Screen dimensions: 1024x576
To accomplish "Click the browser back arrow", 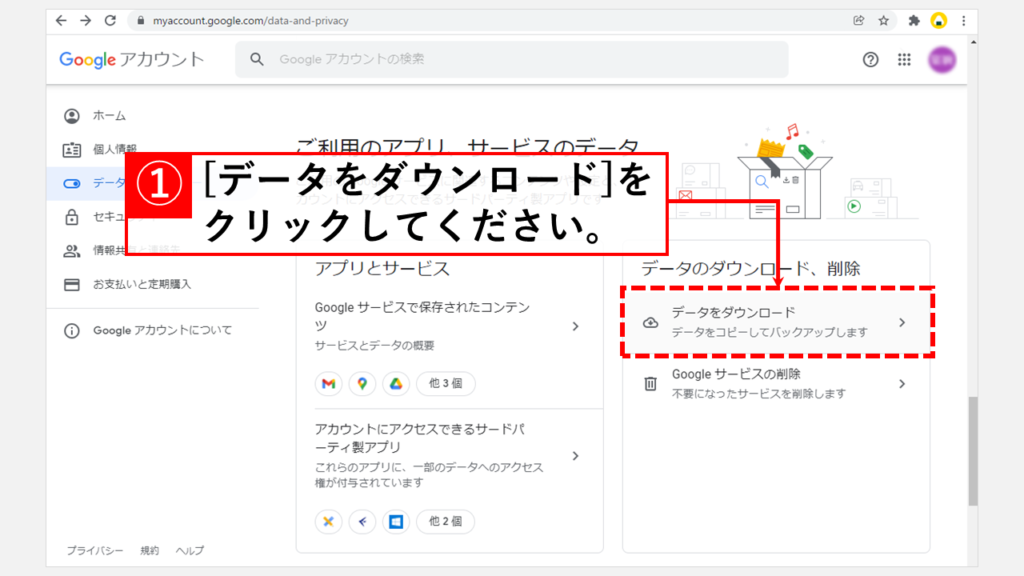I will (x=62, y=20).
